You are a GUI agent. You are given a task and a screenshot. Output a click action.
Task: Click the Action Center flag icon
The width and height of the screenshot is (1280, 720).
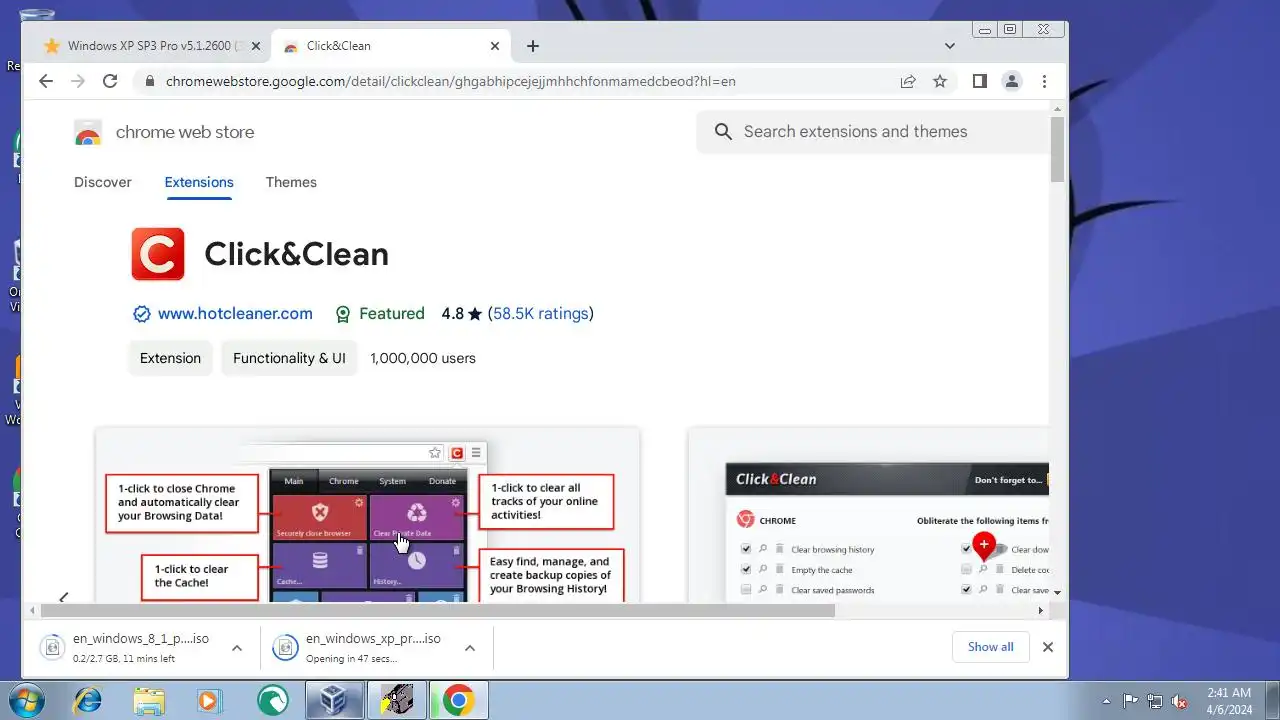(x=1131, y=701)
